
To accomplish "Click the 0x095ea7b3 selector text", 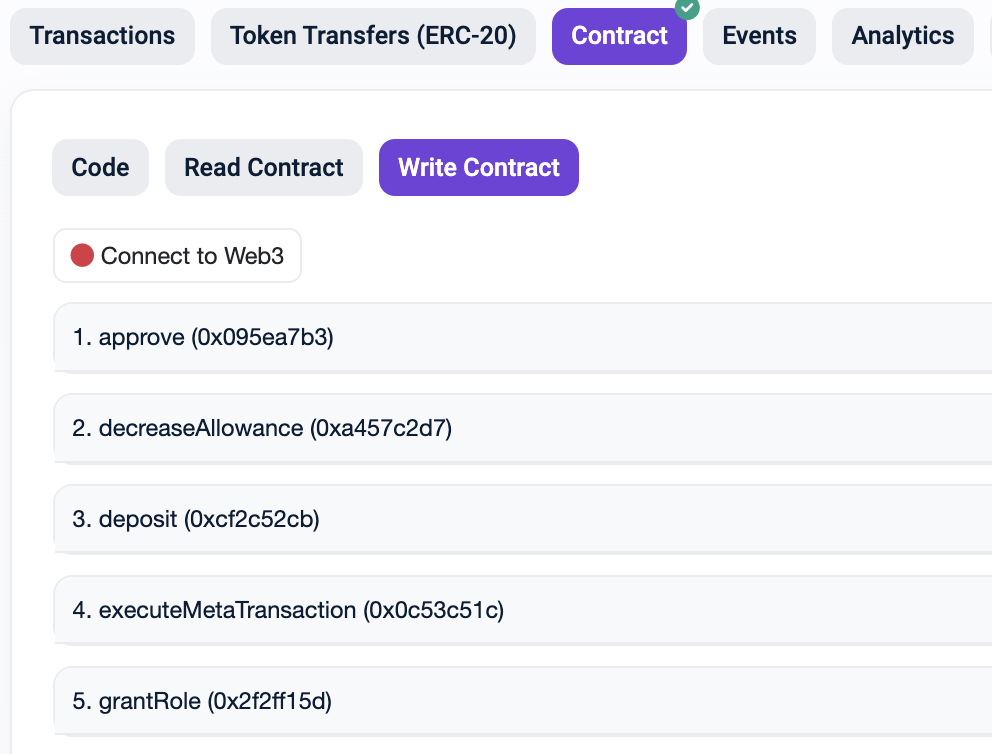I will pos(262,338).
